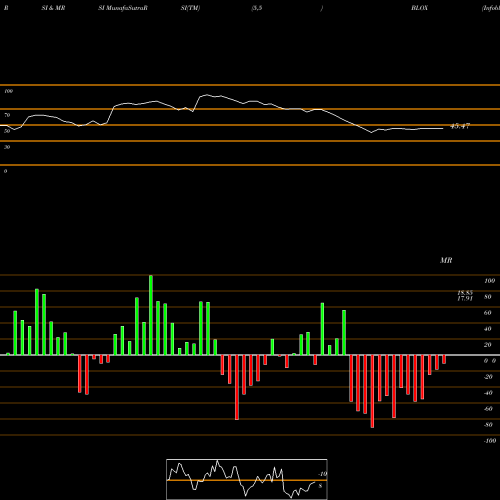Click the MR axis label -100
The width and height of the screenshot is (500, 500).
490,441
